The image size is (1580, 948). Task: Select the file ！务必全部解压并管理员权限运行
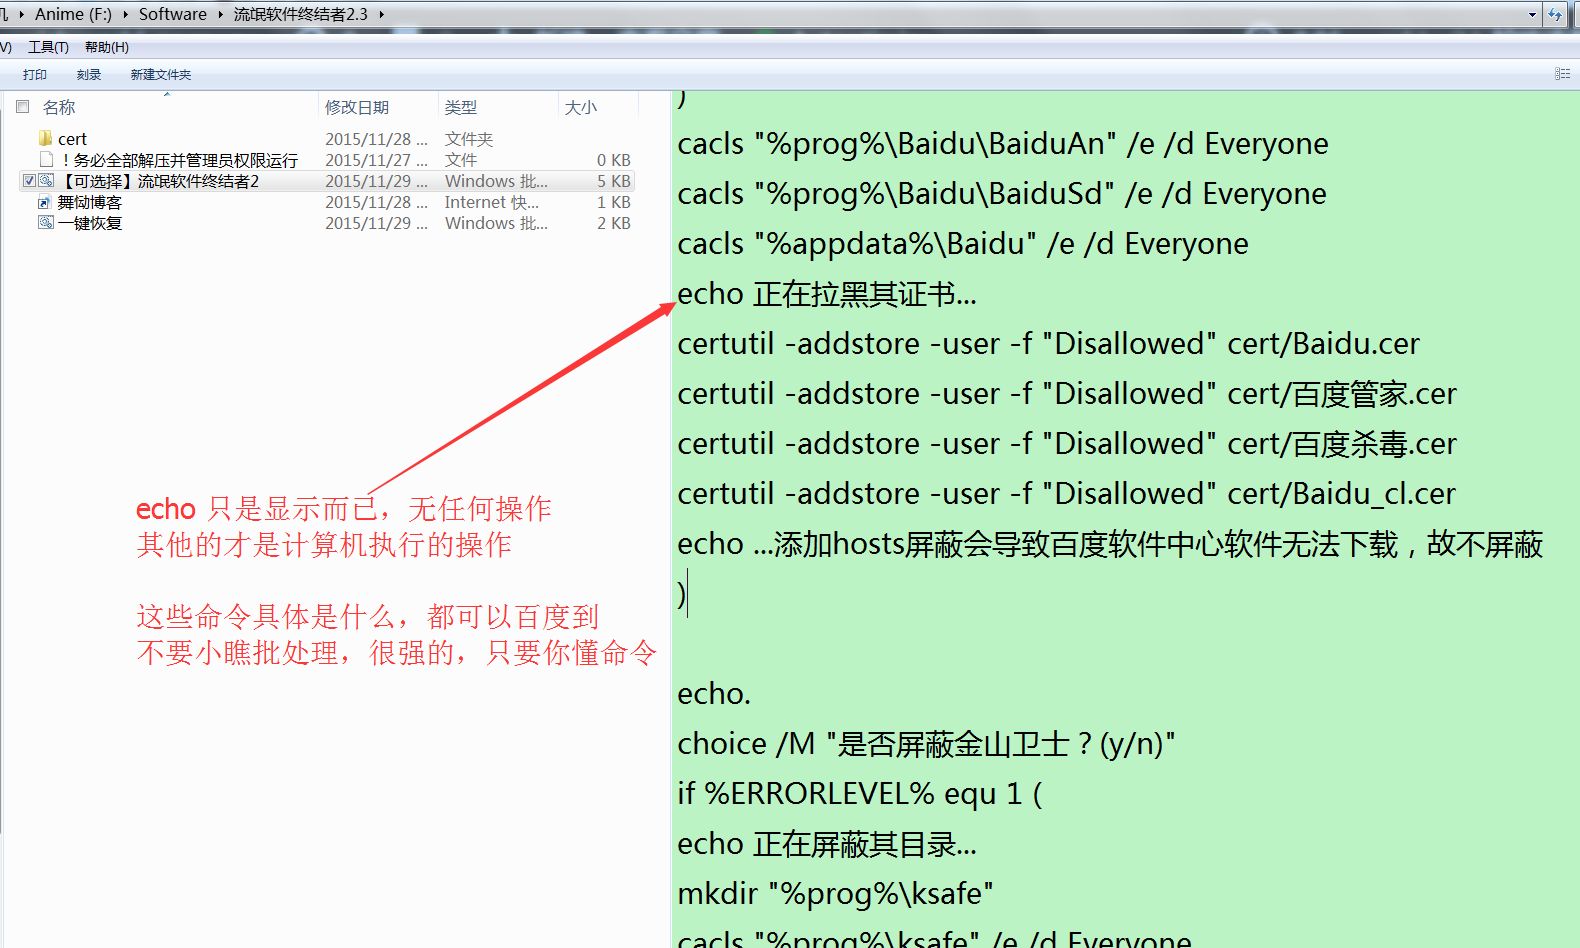coord(178,160)
